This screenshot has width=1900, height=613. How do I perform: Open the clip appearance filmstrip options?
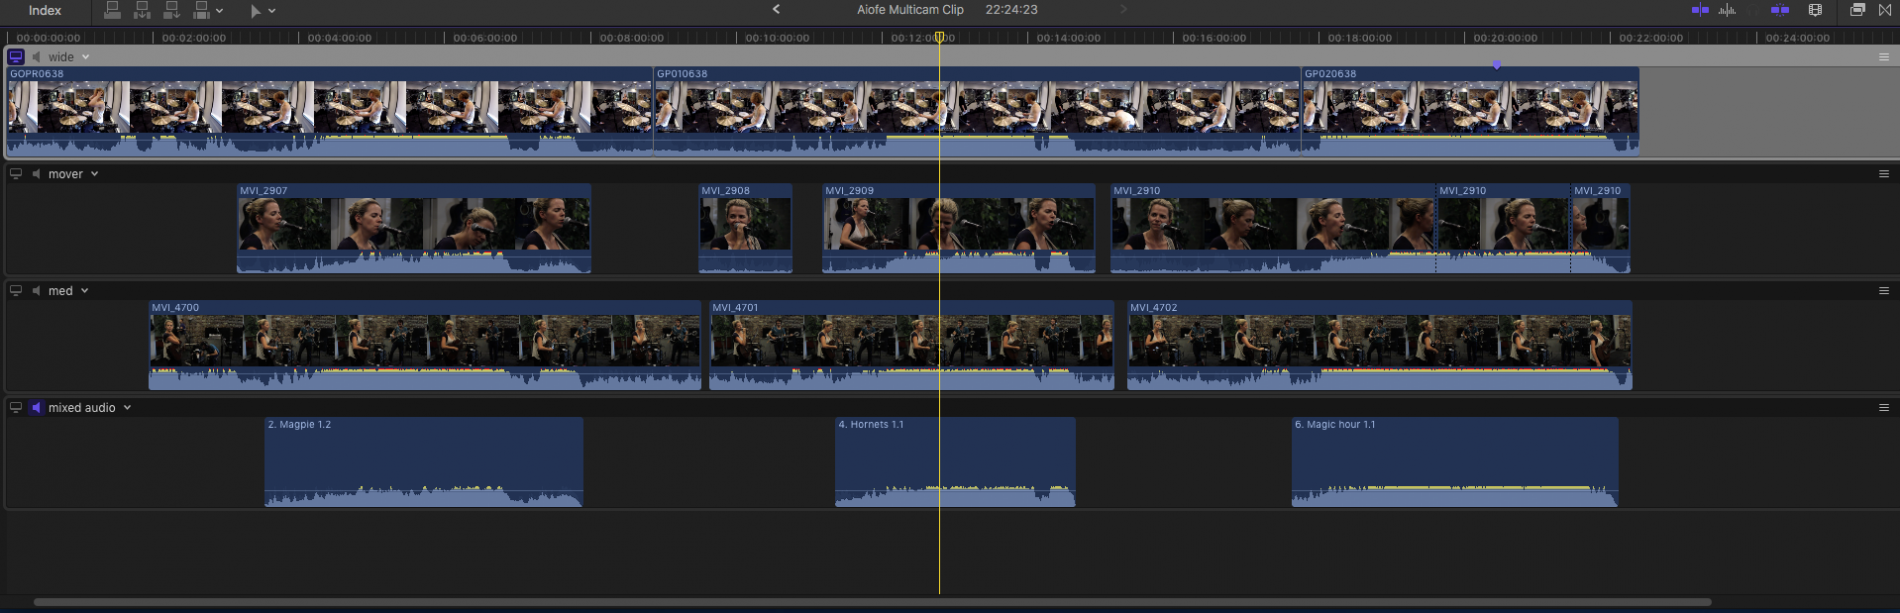tap(1815, 10)
